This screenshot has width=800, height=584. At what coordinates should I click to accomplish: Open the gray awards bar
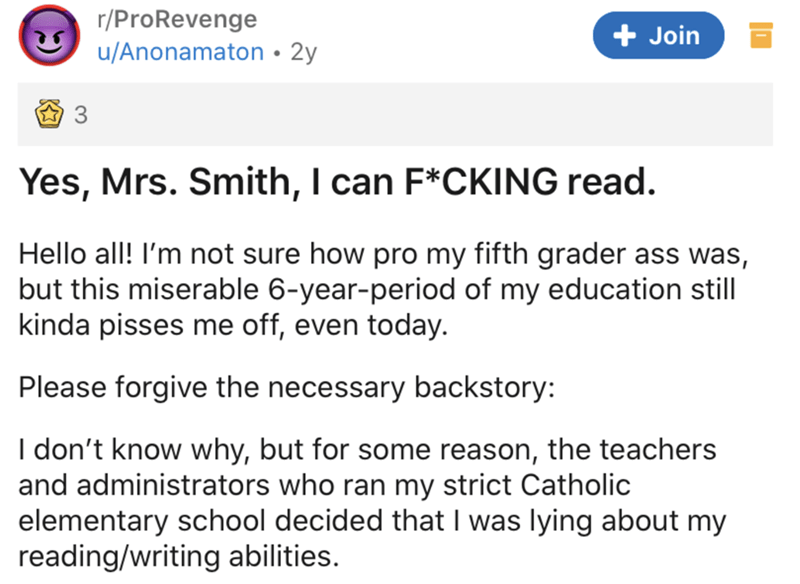395,114
